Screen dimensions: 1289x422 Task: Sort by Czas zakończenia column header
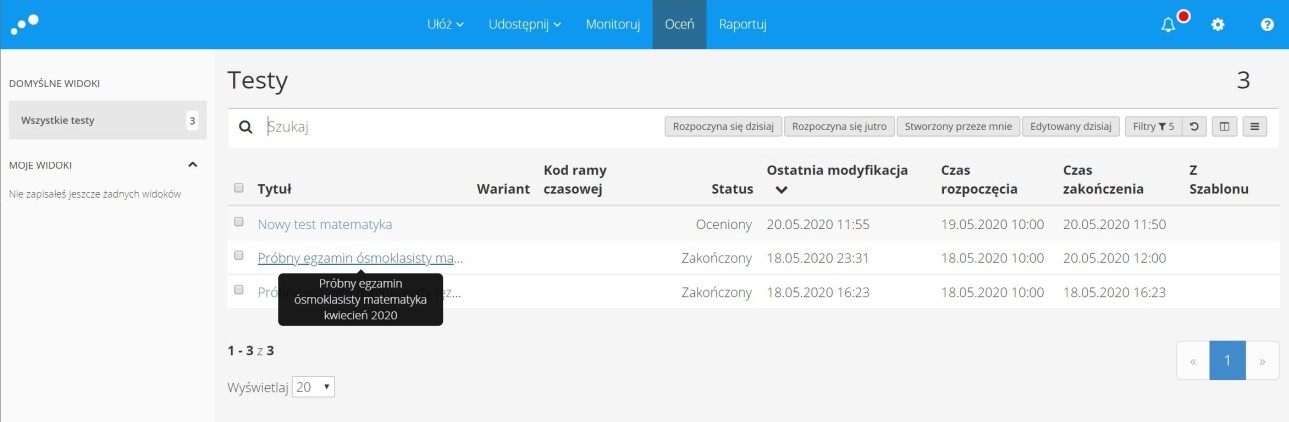1103,179
